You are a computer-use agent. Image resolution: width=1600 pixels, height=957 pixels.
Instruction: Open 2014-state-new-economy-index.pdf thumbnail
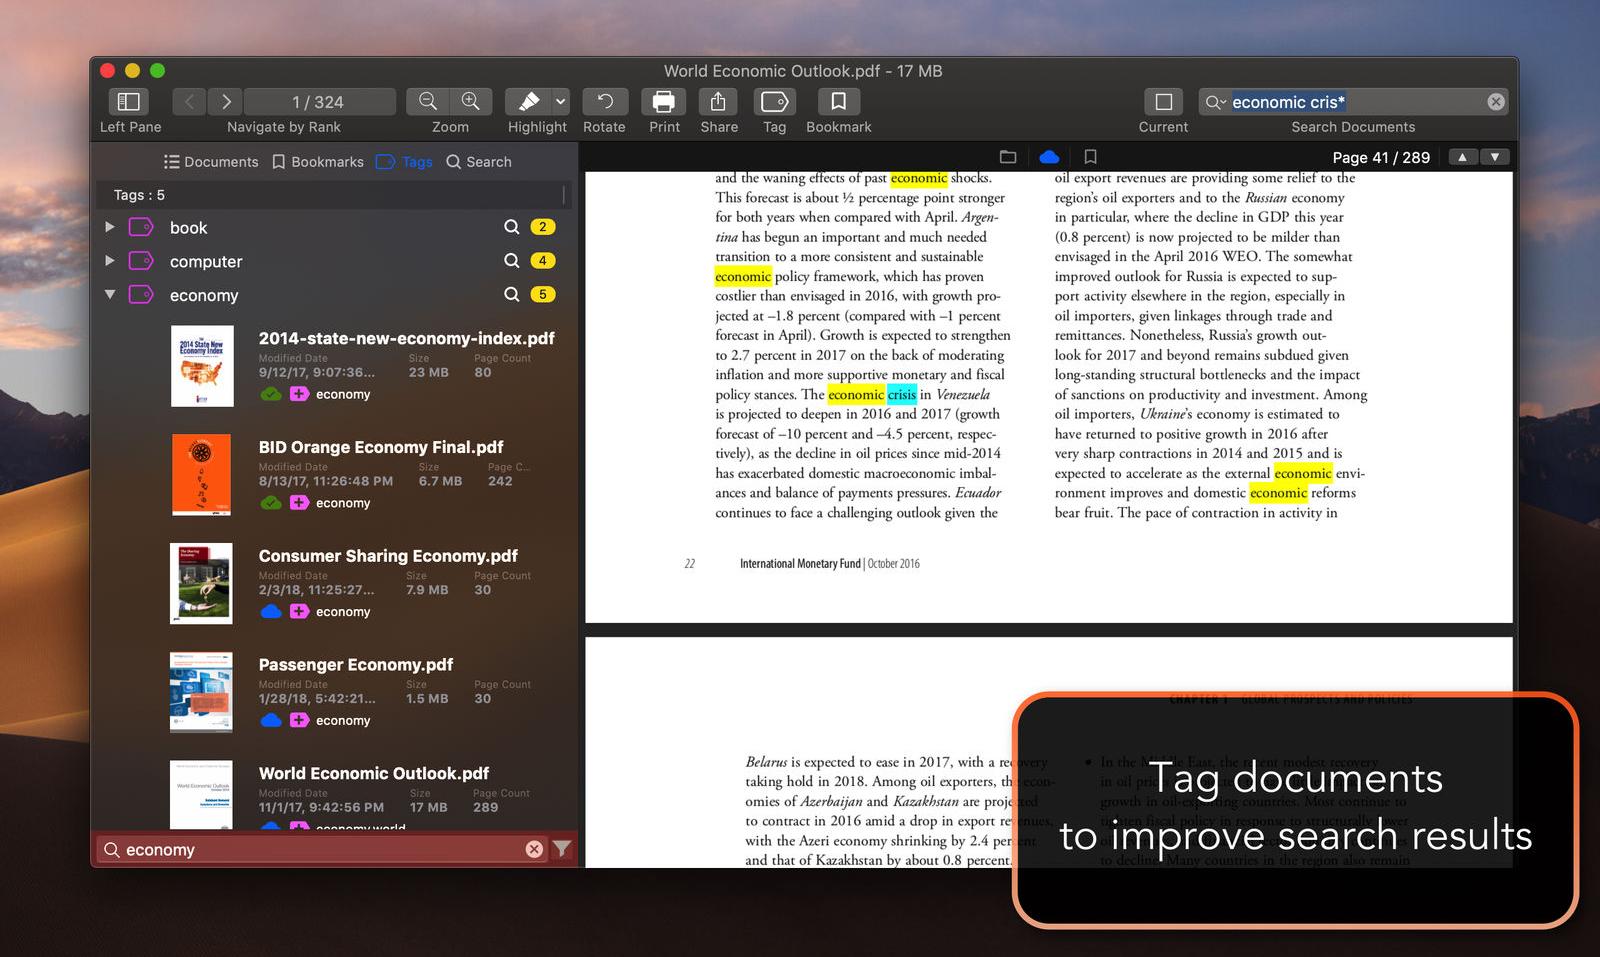tap(202, 366)
